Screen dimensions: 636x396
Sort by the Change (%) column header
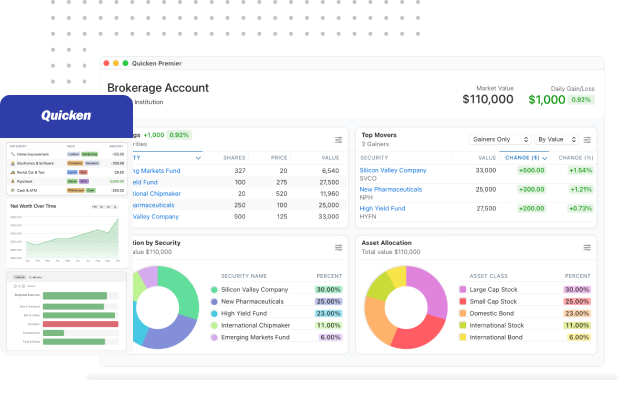tap(576, 158)
